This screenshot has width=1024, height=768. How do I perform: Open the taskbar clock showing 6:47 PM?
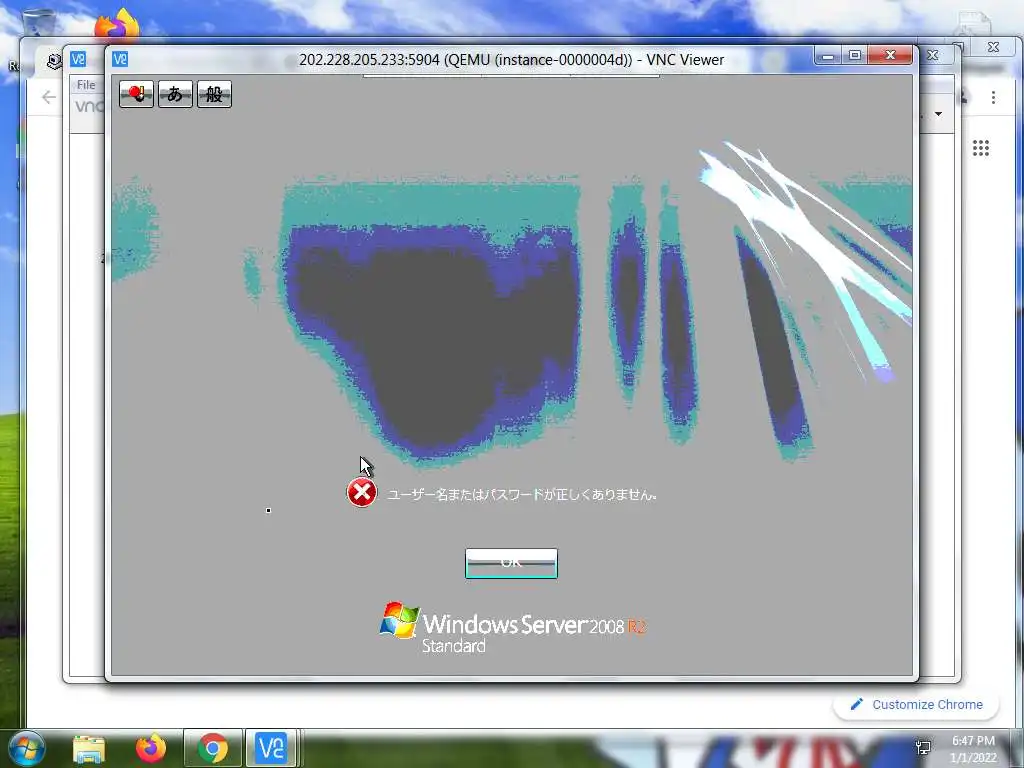point(973,749)
